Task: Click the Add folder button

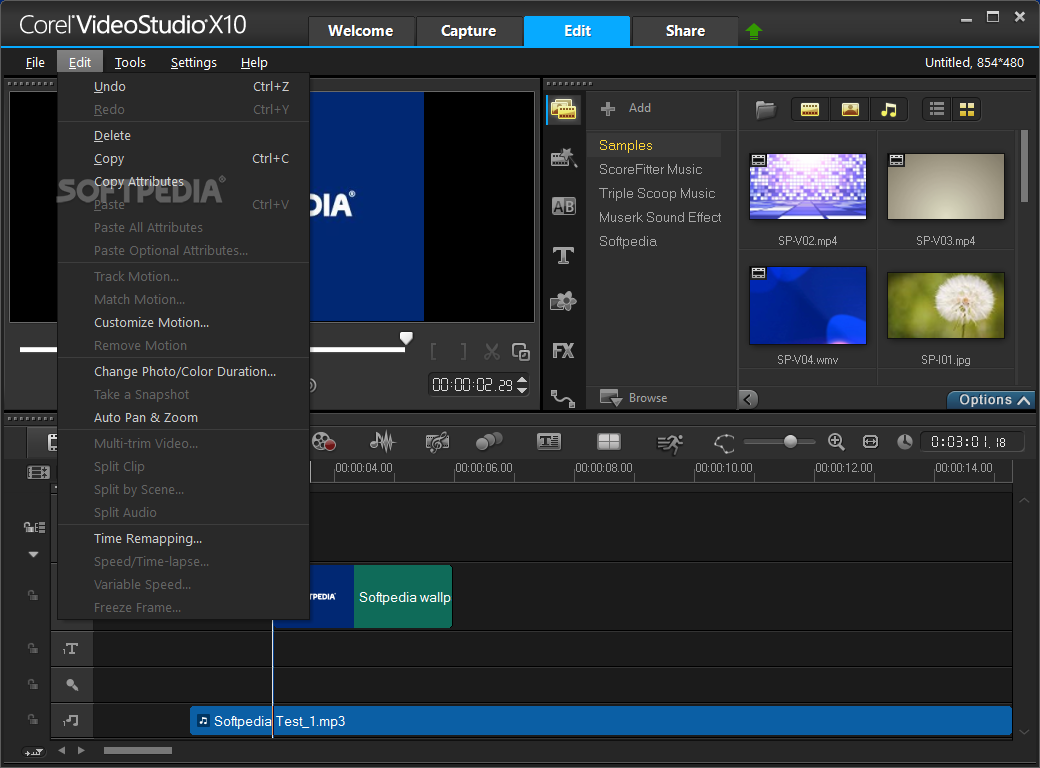Action: point(625,108)
